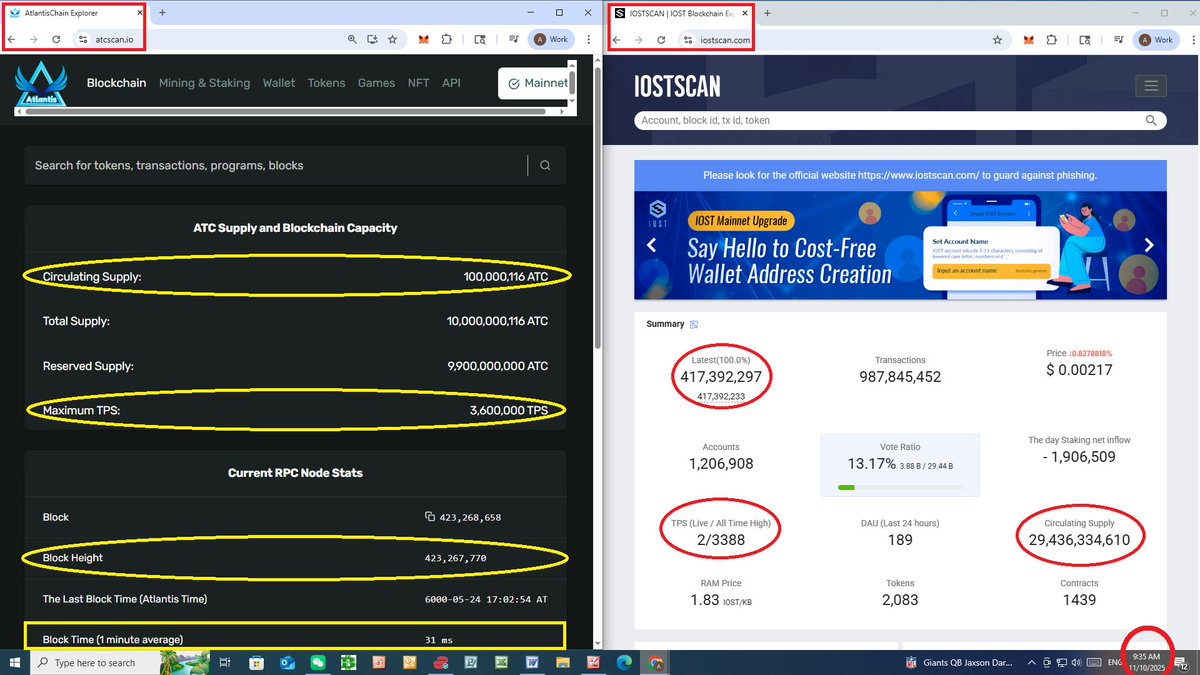This screenshot has height=675, width=1200.
Task: Open the Mainnet network selector
Action: [x=536, y=83]
